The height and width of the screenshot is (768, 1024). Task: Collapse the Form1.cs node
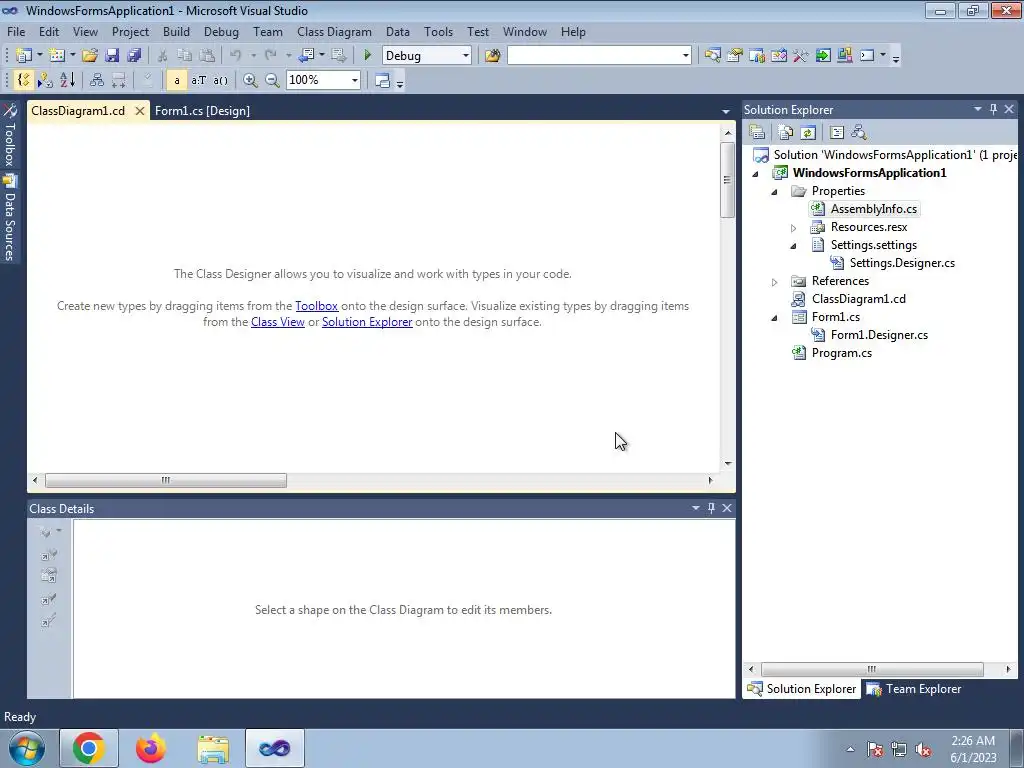coord(775,318)
